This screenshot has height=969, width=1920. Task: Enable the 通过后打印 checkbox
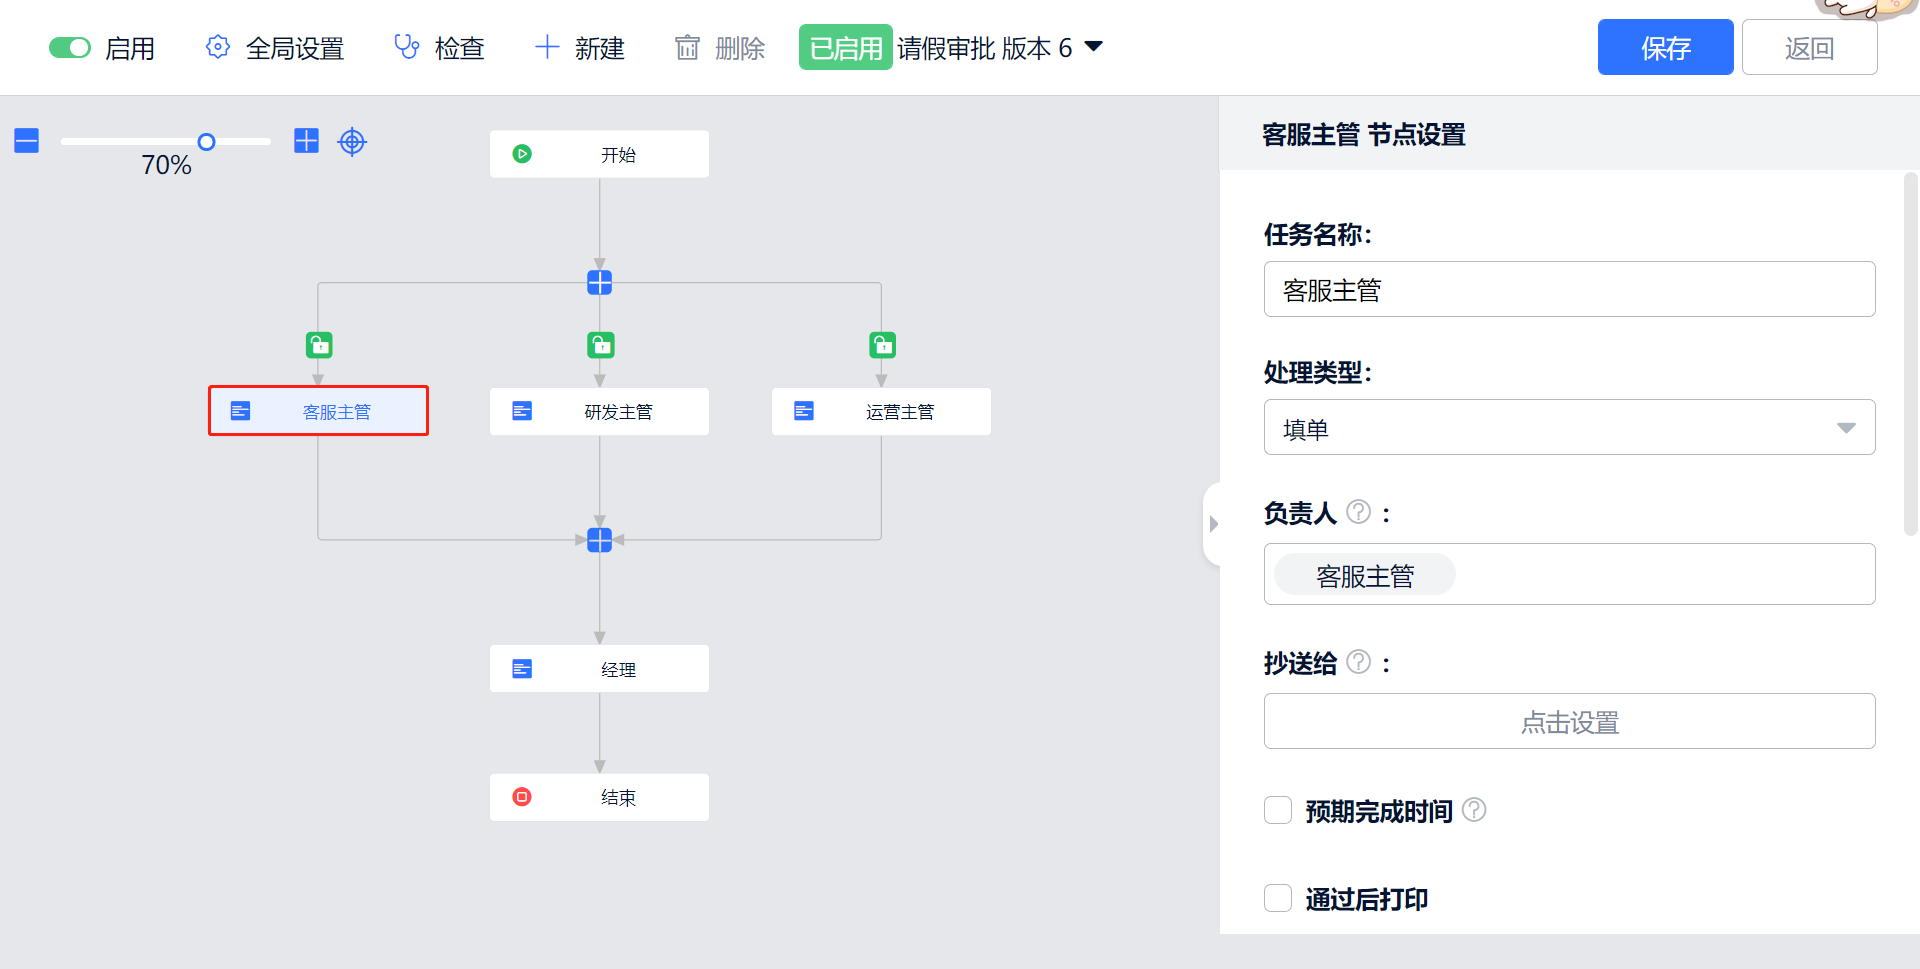coord(1278,898)
